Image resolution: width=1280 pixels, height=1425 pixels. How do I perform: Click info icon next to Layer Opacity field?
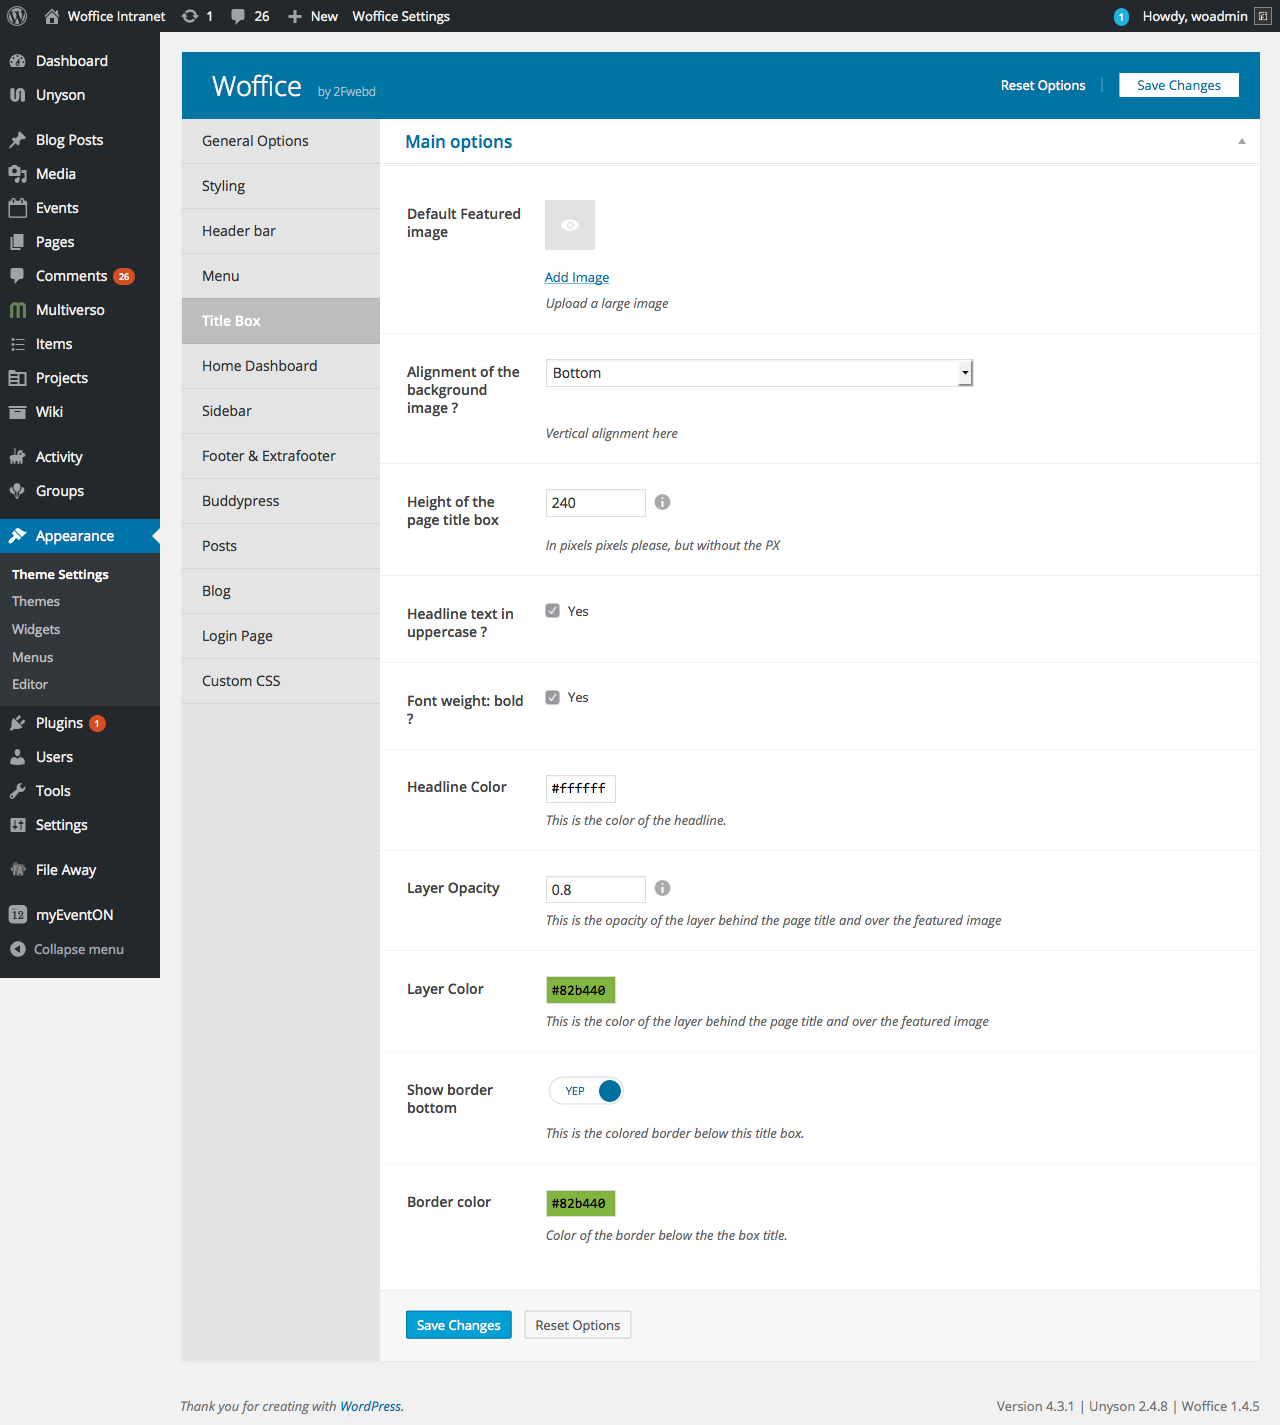662,888
